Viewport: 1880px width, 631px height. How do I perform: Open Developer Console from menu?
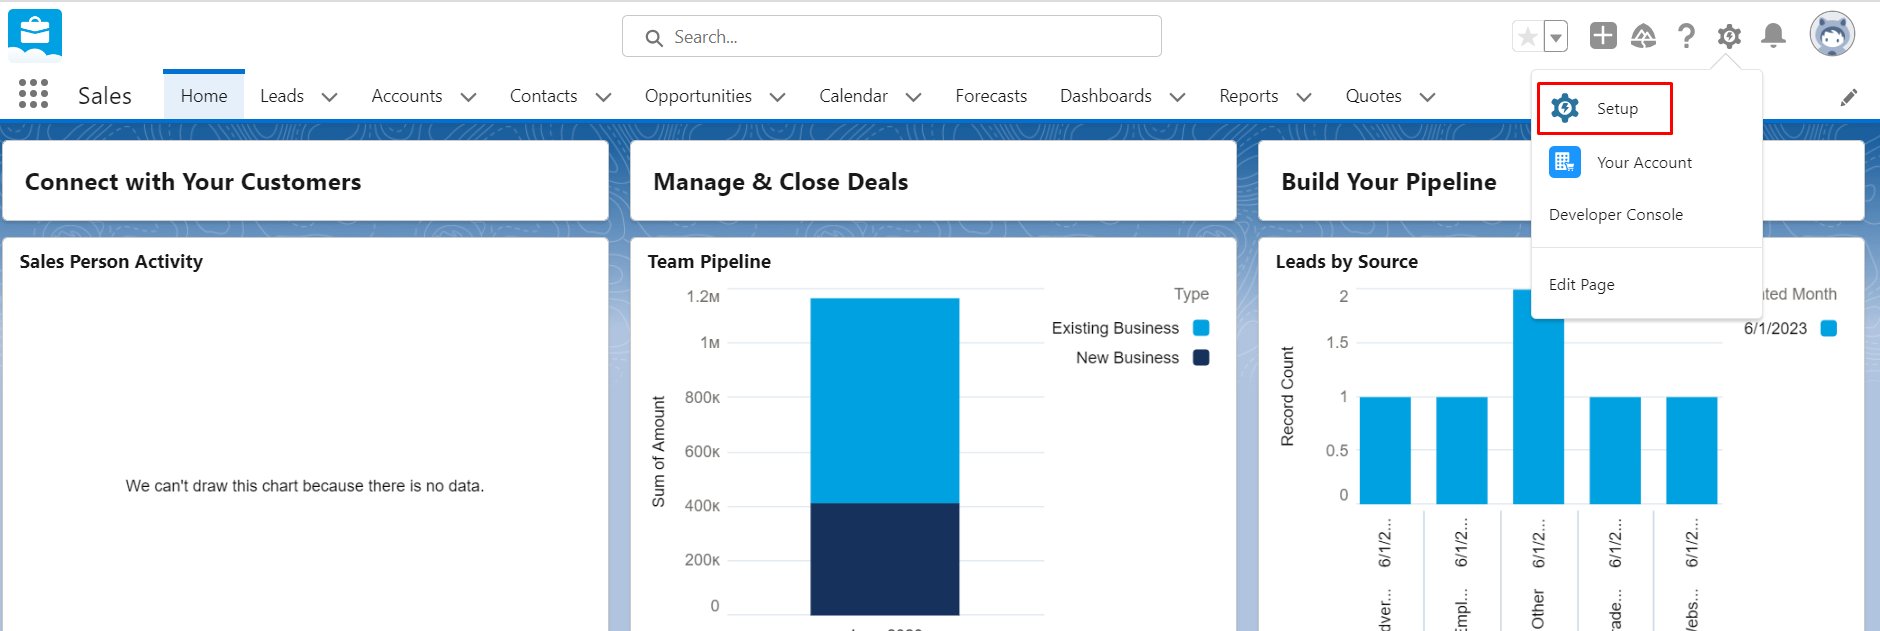(x=1616, y=214)
